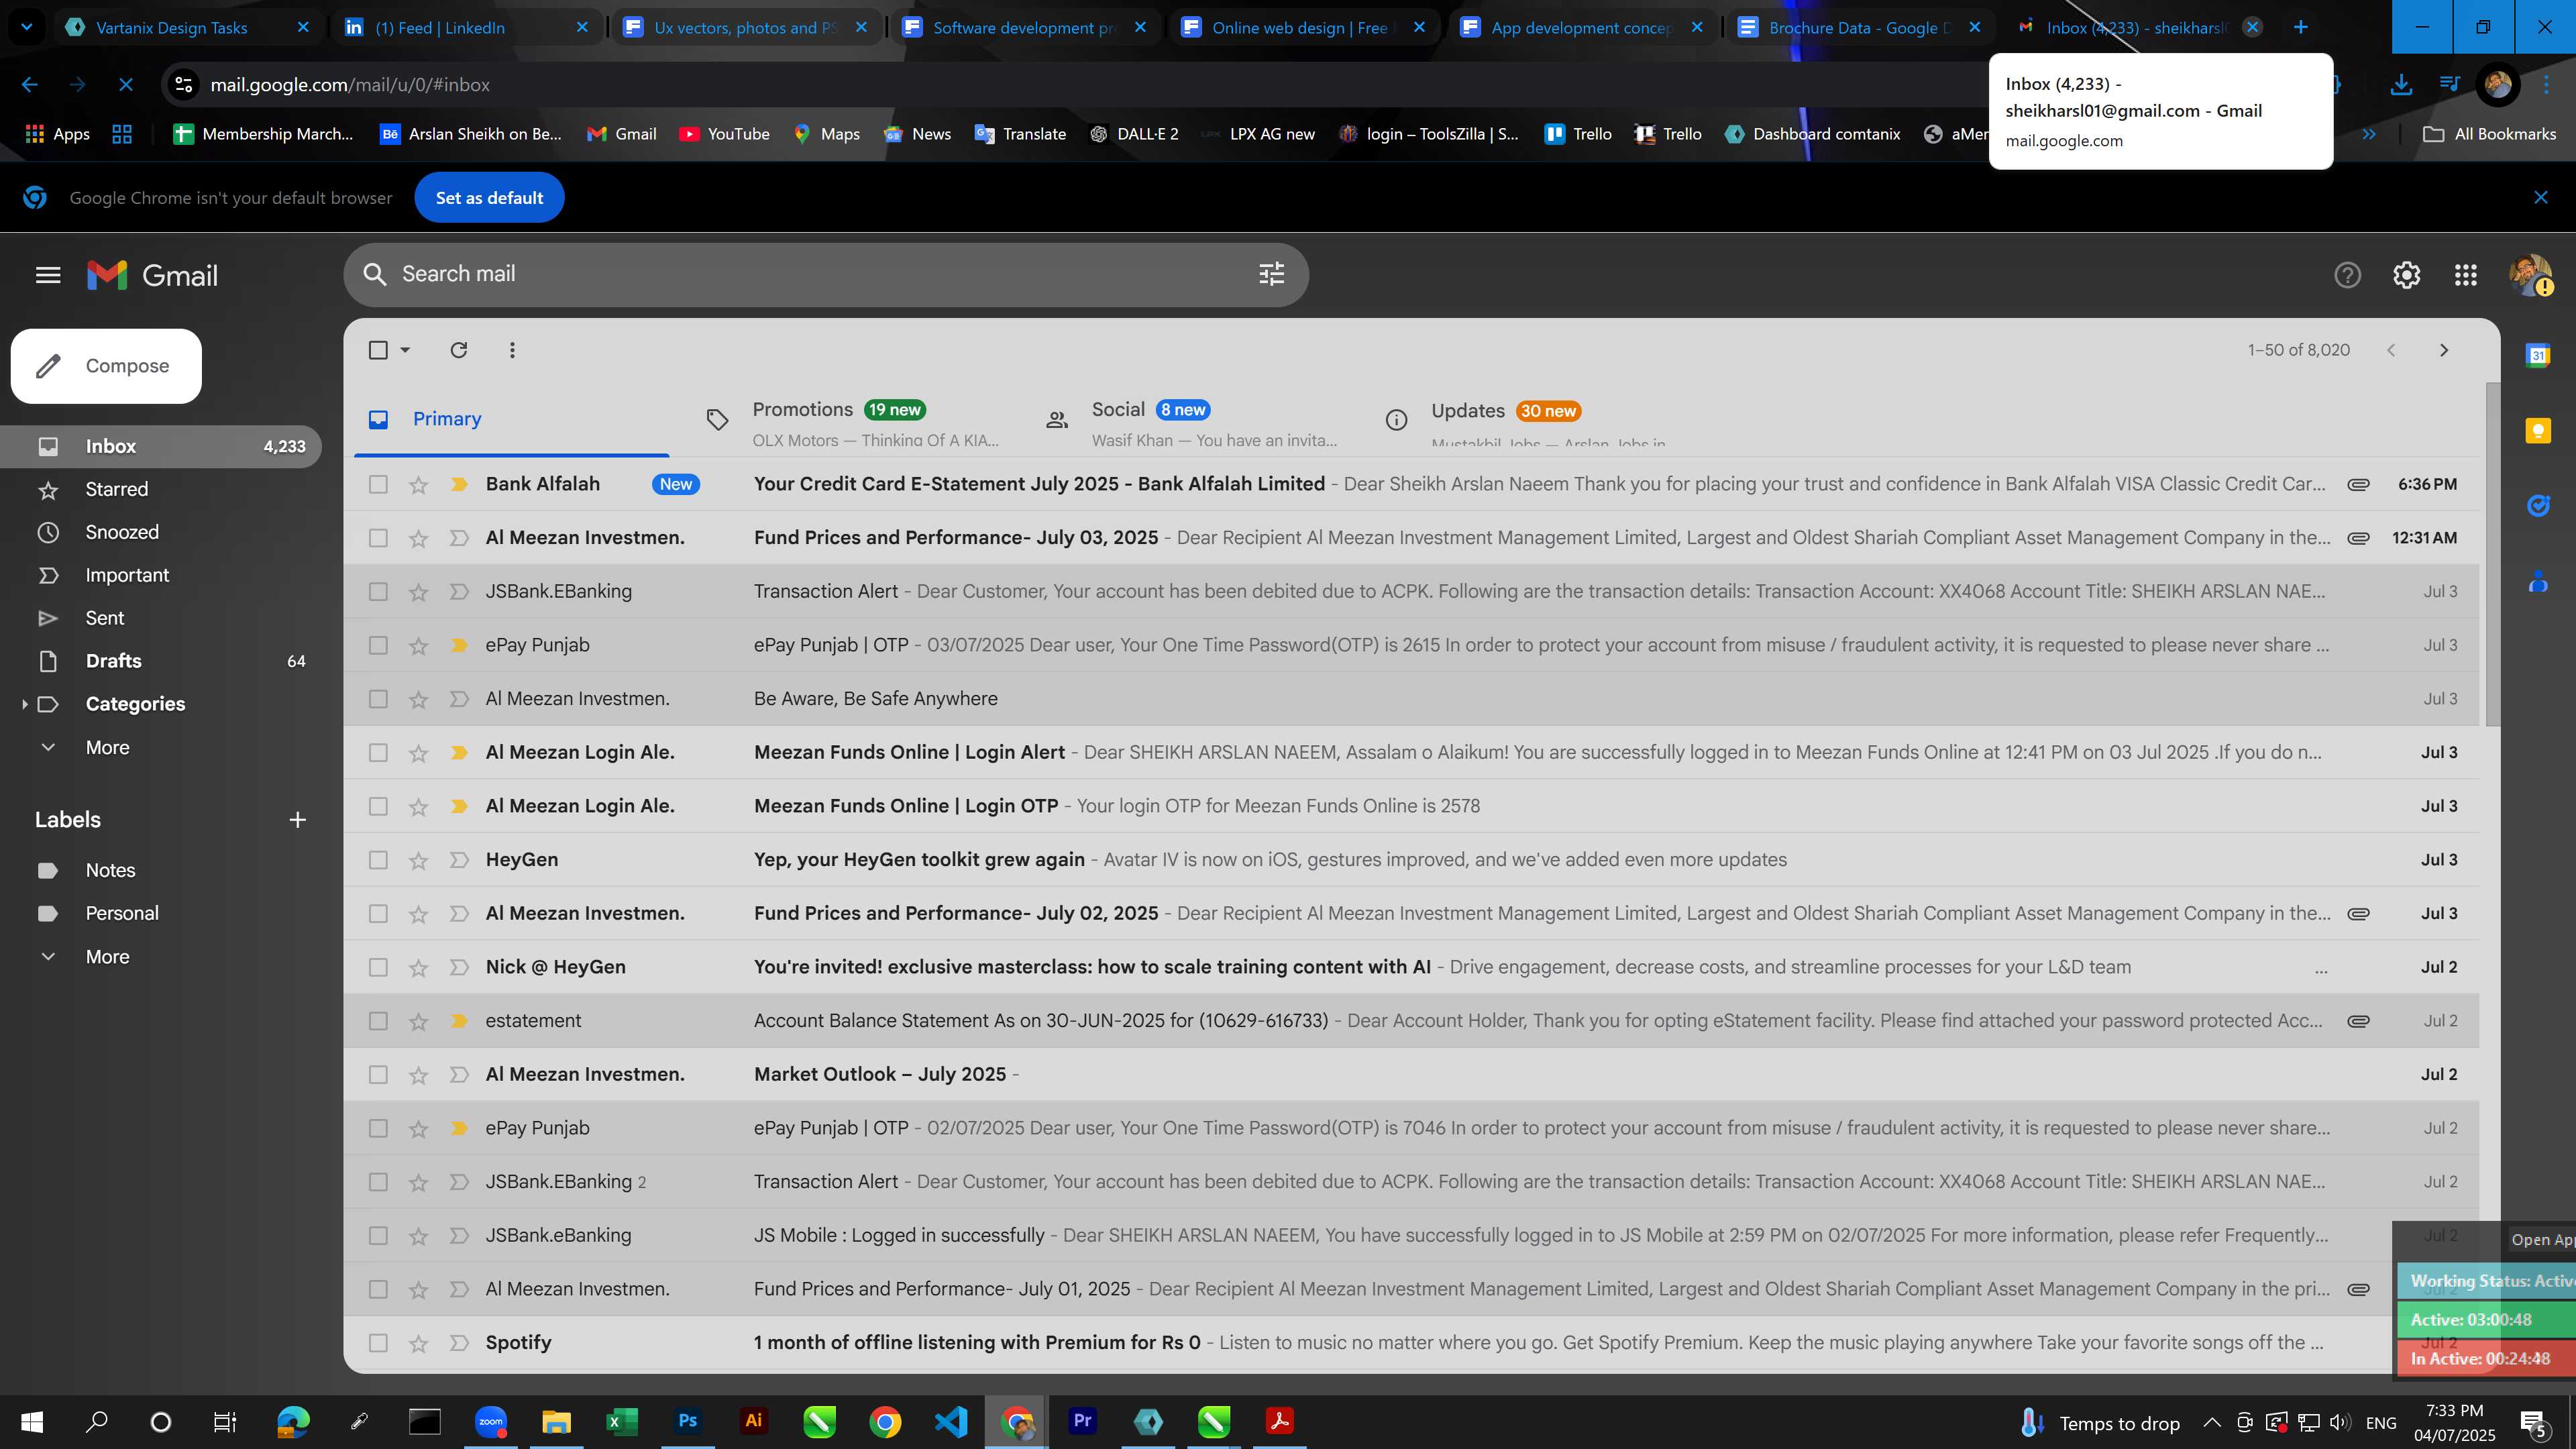
Task: Open the Google apps grid icon
Action: coord(2465,275)
